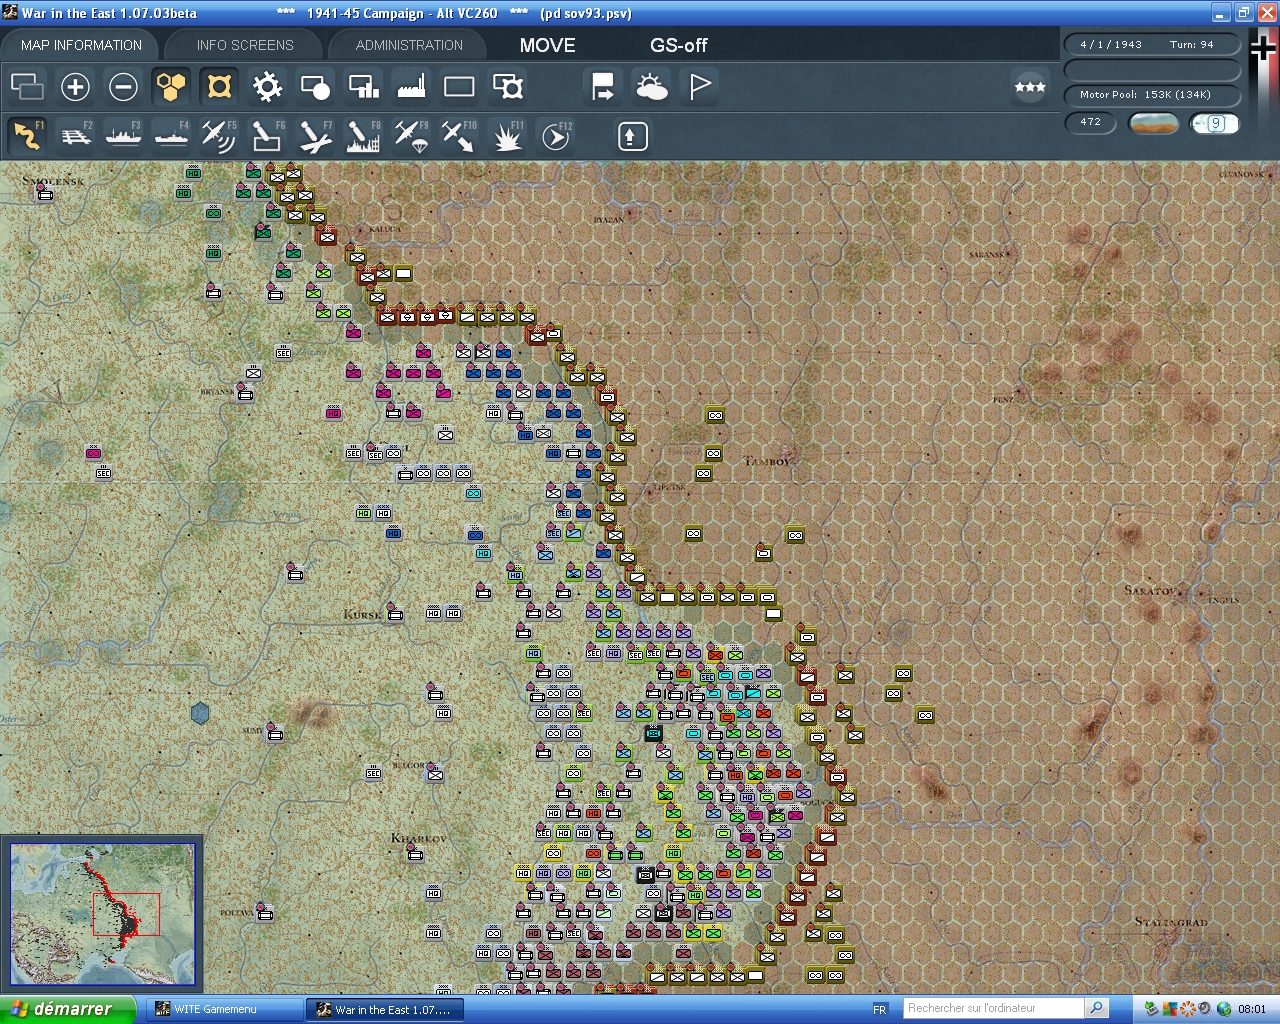Viewport: 1280px width, 1024px height.
Task: Click the FR language indicator
Action: pos(880,1009)
